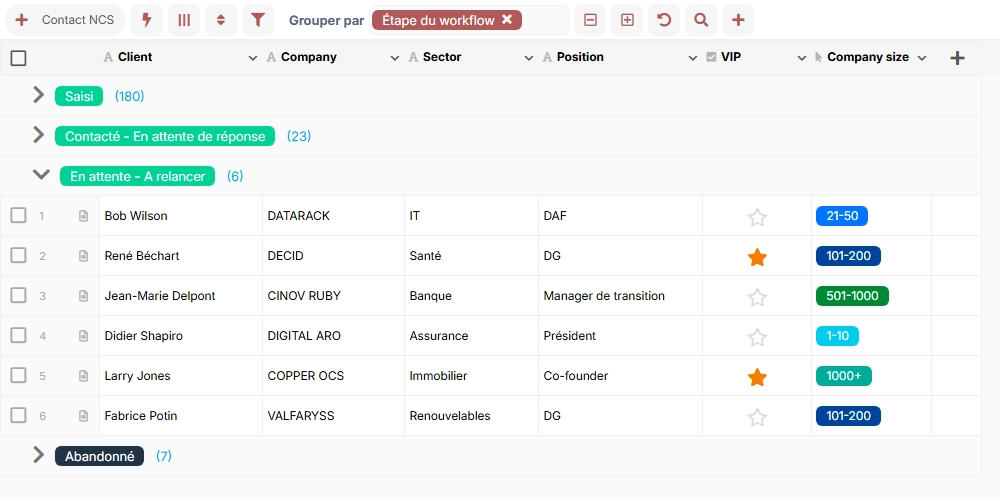Open the search magnifier icon
The height and width of the screenshot is (500, 1000).
[x=701, y=20]
